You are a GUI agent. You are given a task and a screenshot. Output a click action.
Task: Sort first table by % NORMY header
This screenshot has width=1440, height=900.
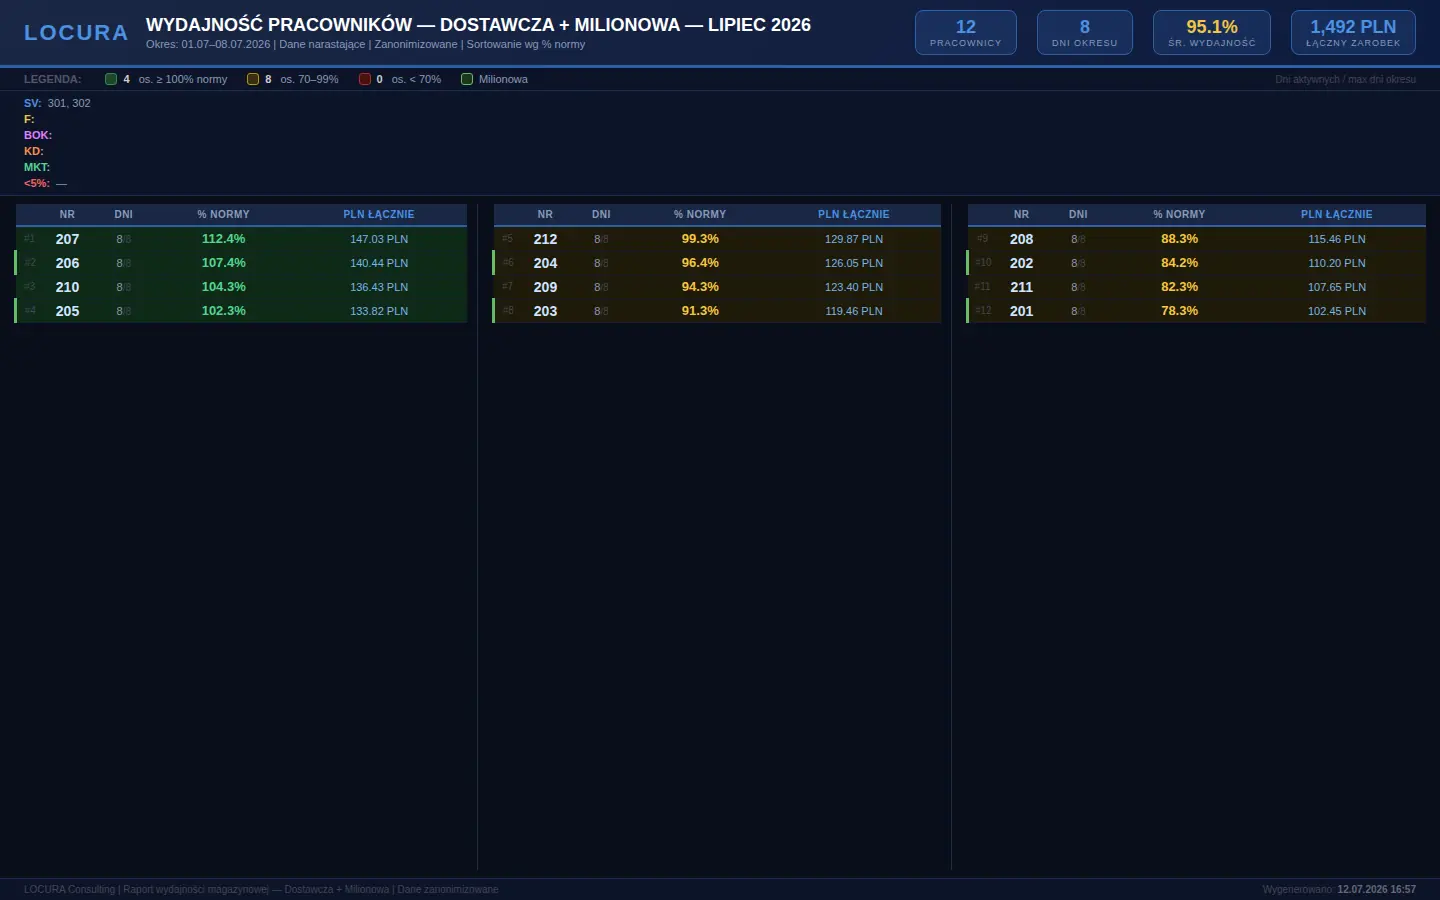click(x=223, y=214)
